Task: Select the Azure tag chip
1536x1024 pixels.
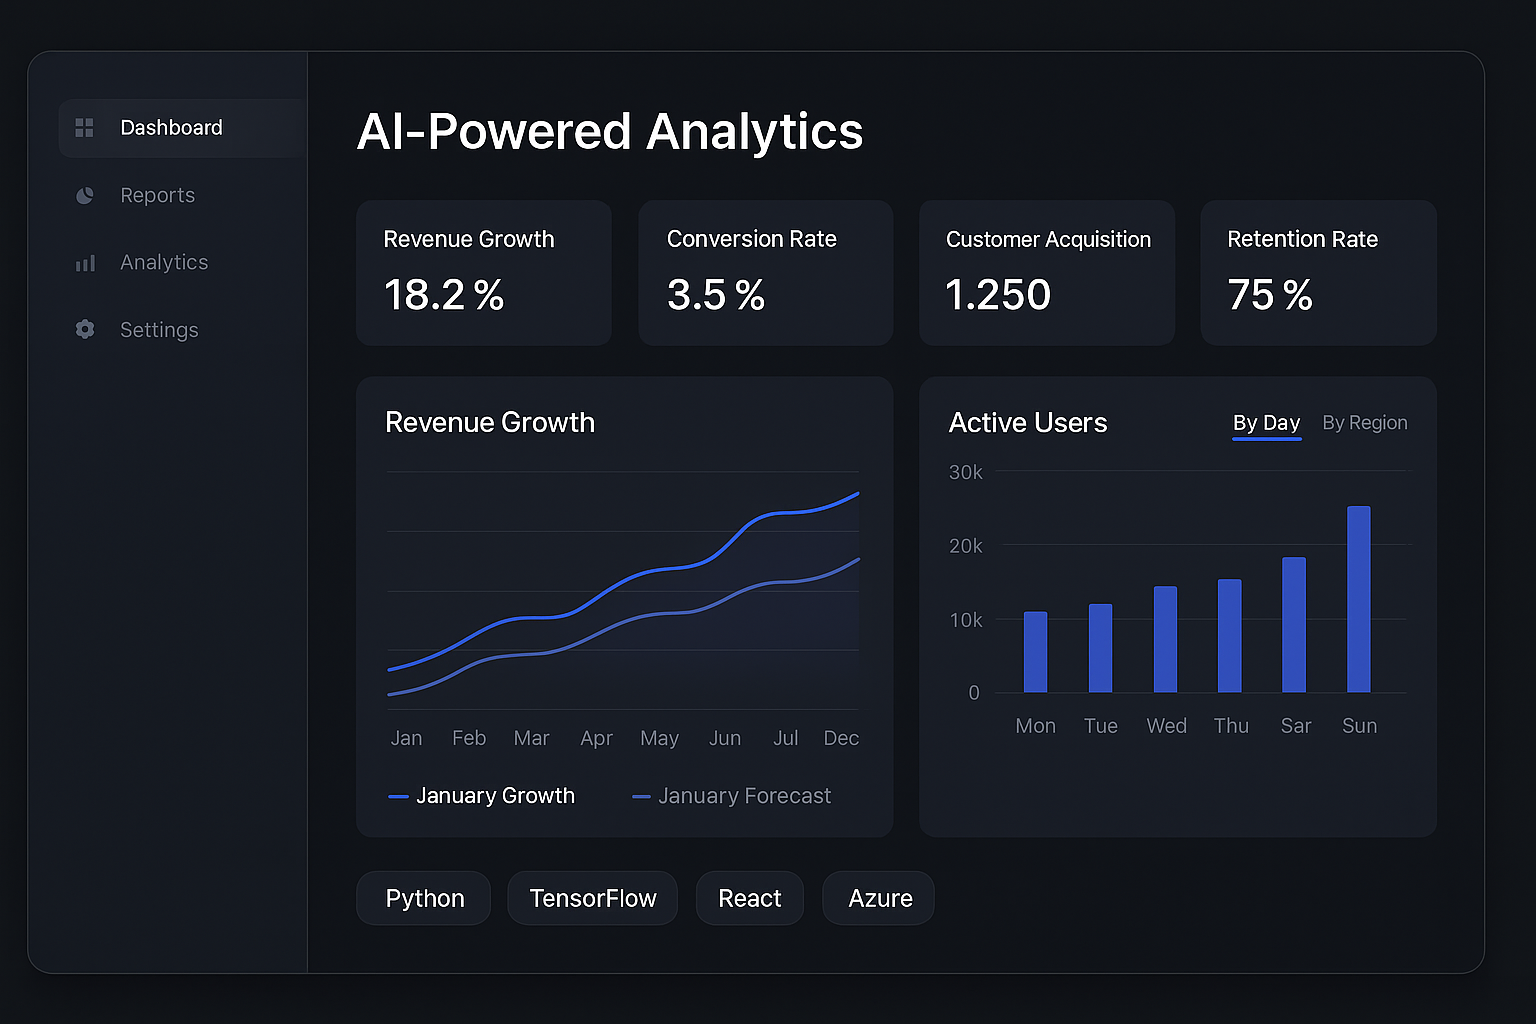Action: pyautogui.click(x=879, y=898)
